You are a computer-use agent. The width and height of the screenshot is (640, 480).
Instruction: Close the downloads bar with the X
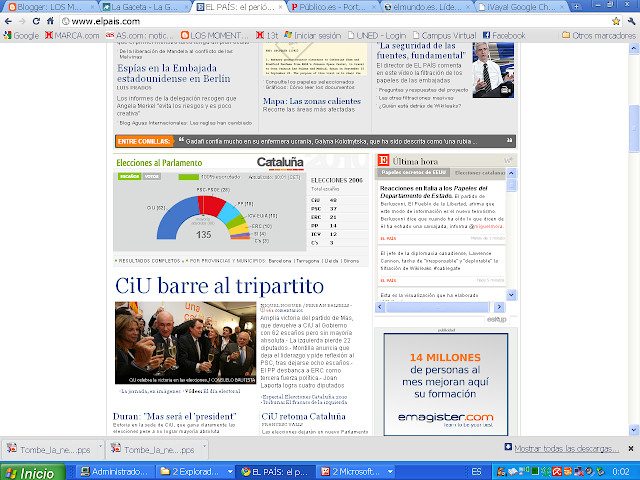coord(631,448)
